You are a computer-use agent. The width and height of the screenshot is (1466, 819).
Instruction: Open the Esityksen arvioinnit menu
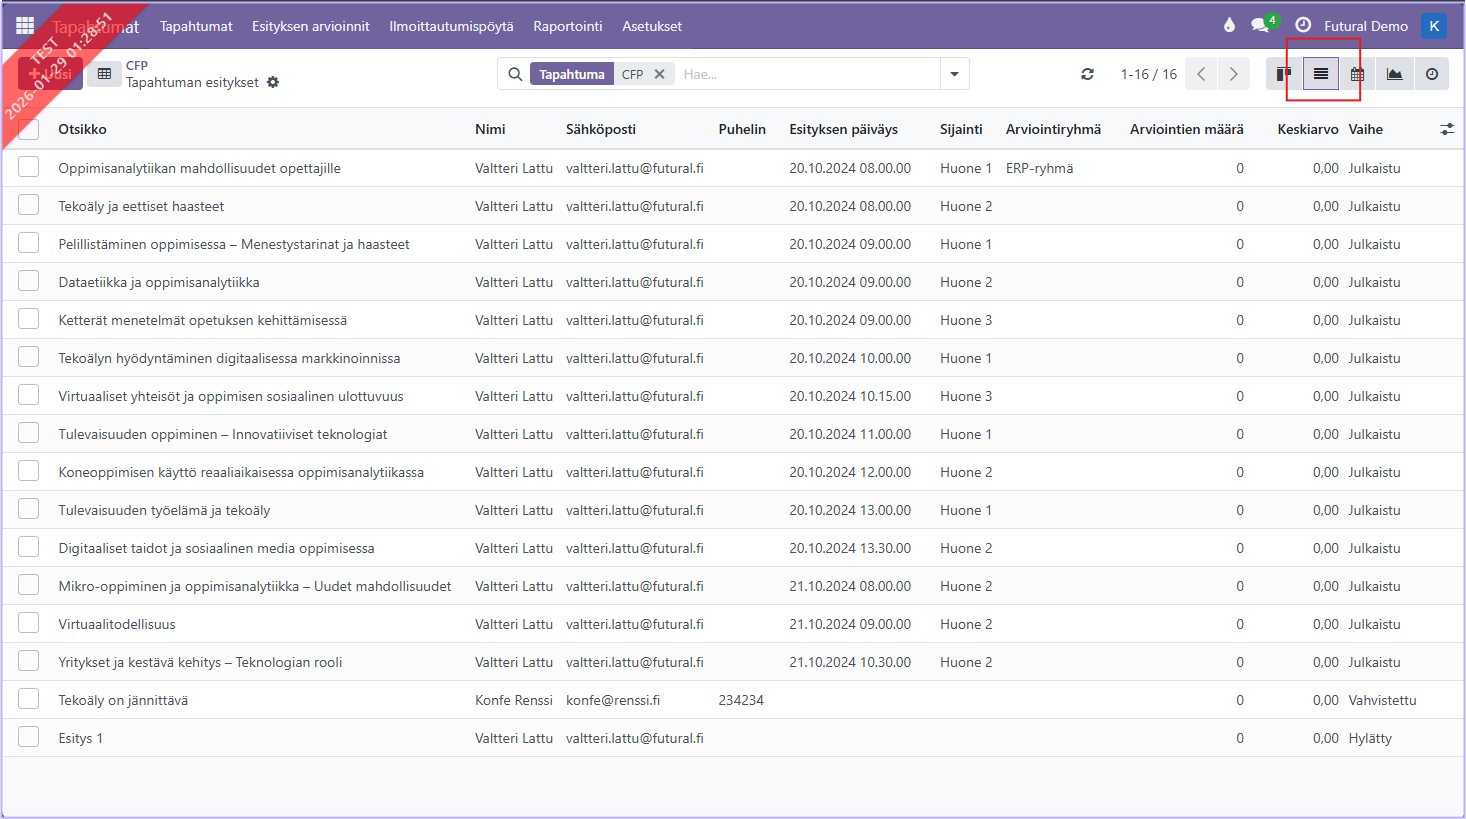(310, 26)
